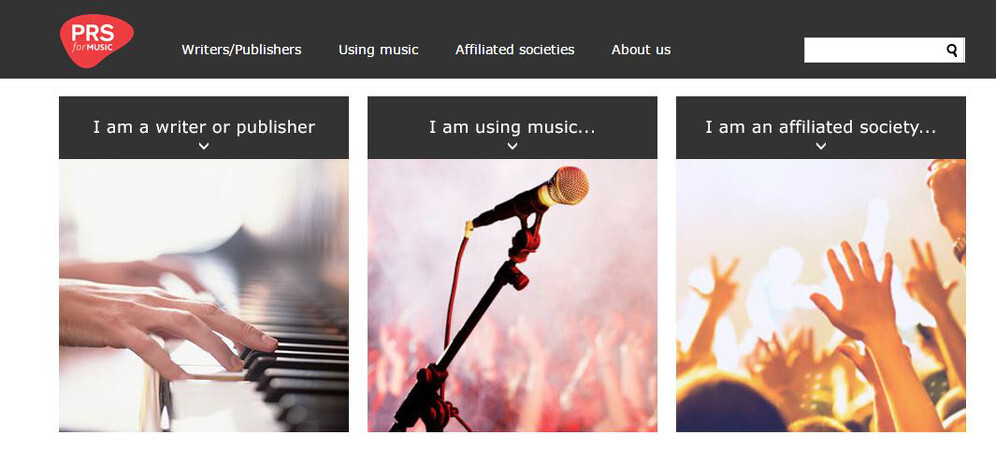Open the red concert microphone photo tile
The height and width of the screenshot is (450, 996).
(512, 295)
